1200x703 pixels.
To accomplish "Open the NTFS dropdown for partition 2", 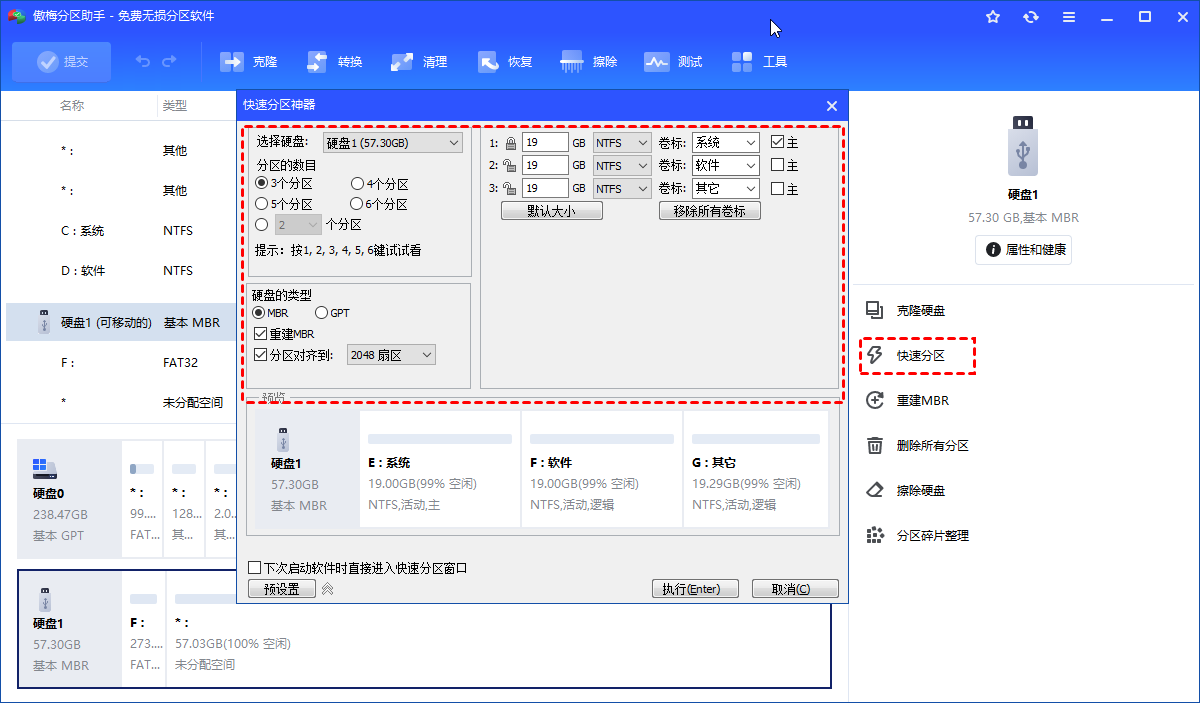I will click(622, 165).
